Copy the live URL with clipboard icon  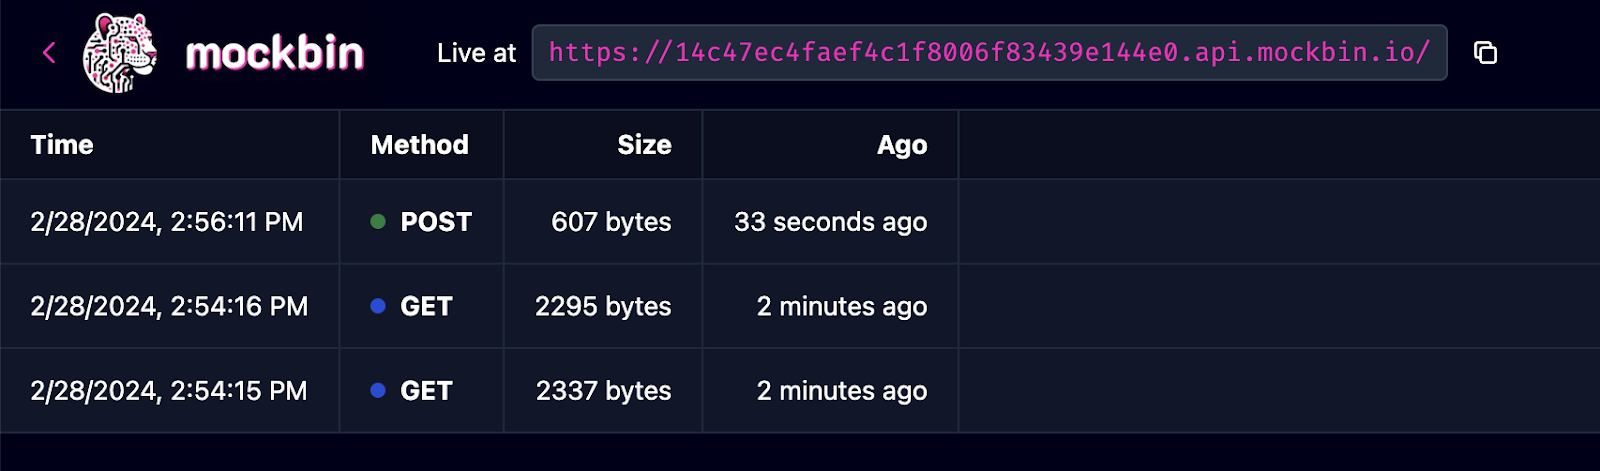click(x=1486, y=53)
